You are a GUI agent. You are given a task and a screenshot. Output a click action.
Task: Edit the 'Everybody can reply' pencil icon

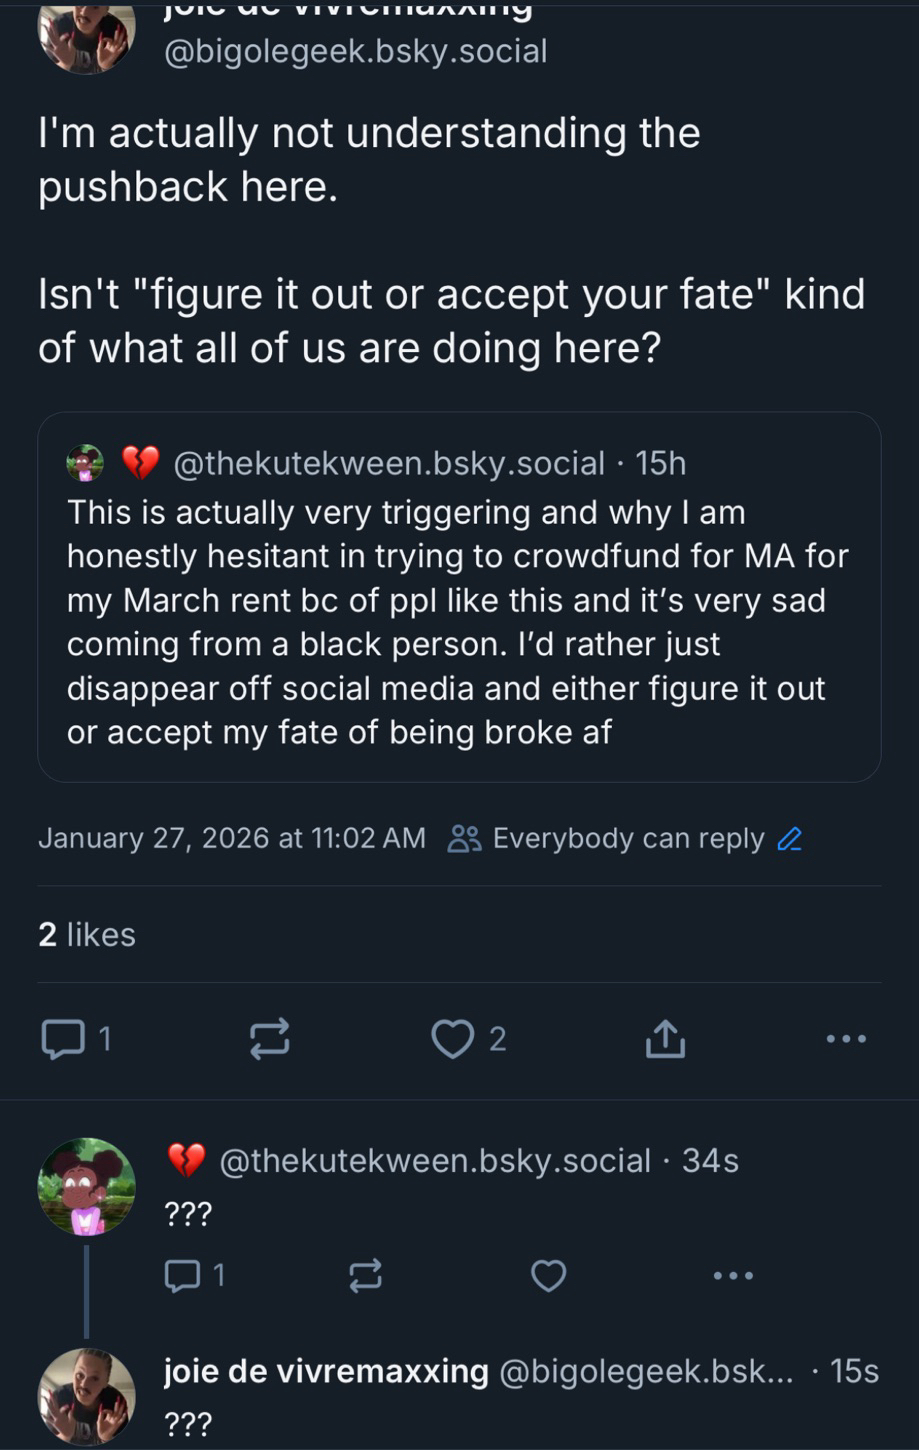point(790,838)
